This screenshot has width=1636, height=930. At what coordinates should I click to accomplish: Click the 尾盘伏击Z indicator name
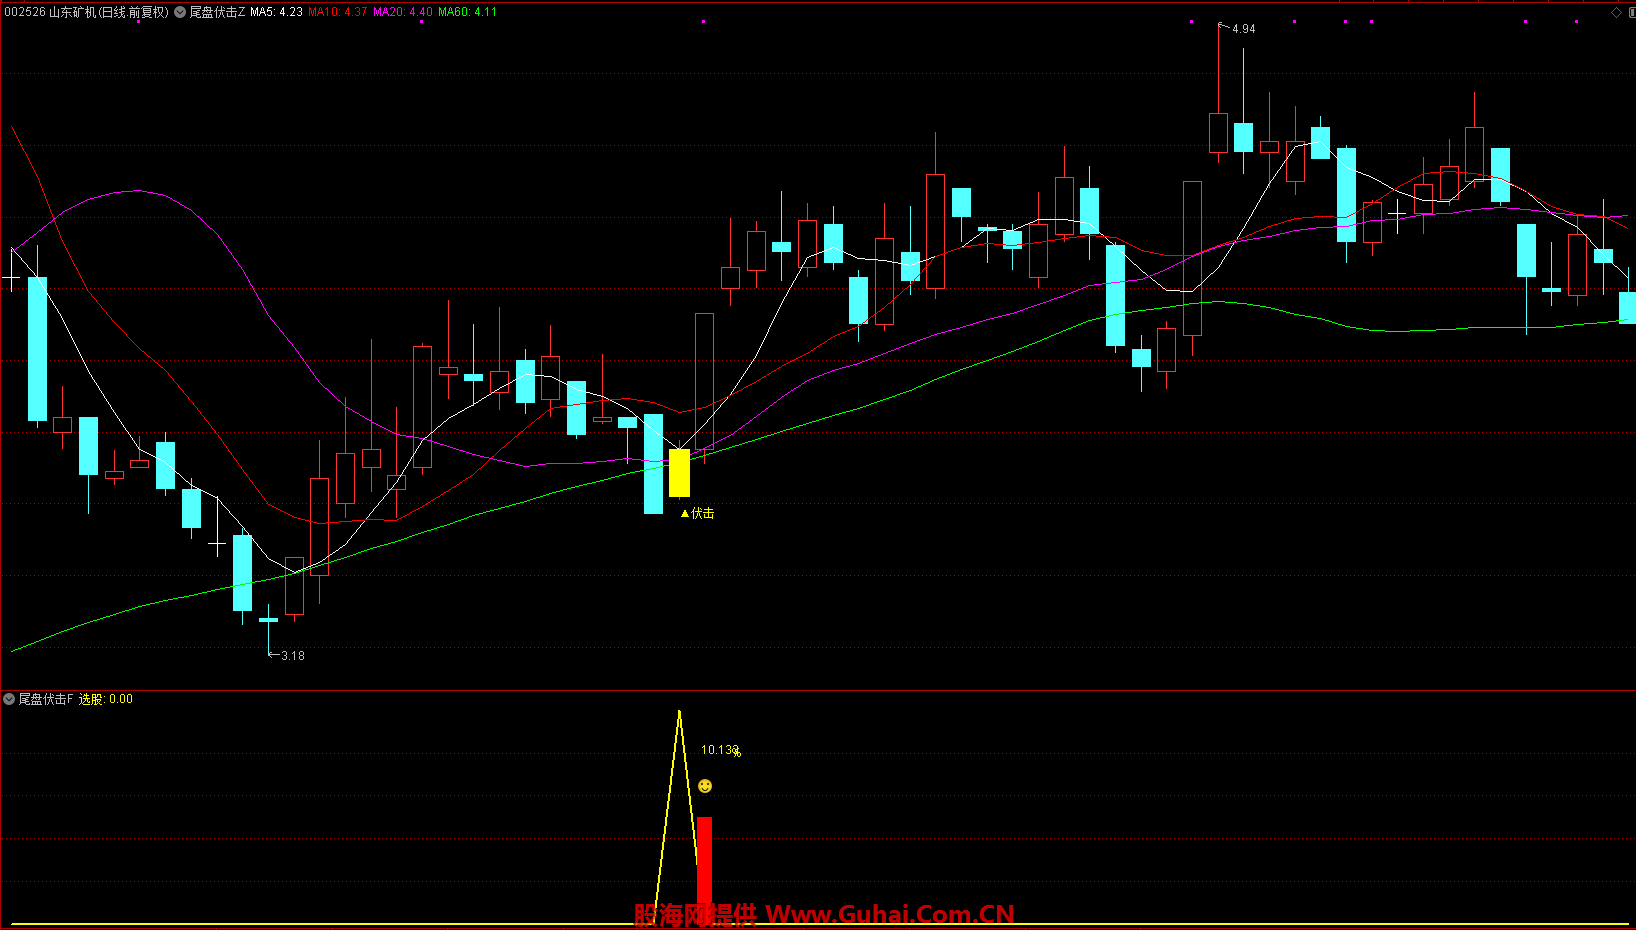coord(217,12)
